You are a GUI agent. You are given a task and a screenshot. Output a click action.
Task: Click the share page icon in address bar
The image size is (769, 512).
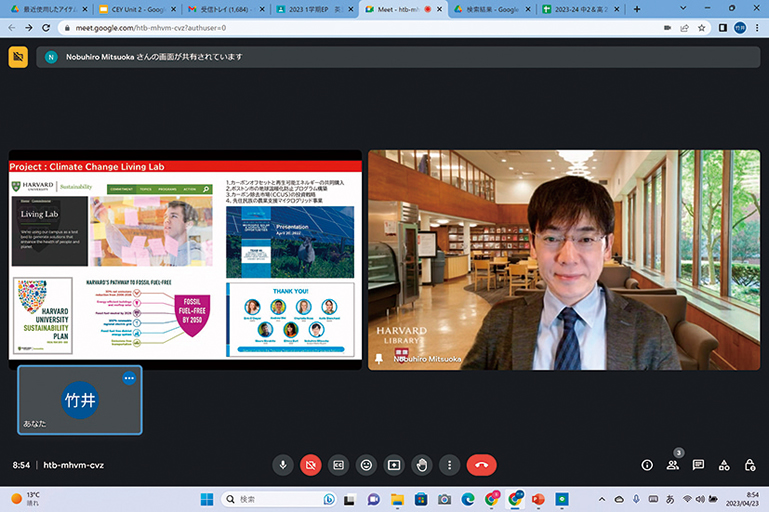685,28
